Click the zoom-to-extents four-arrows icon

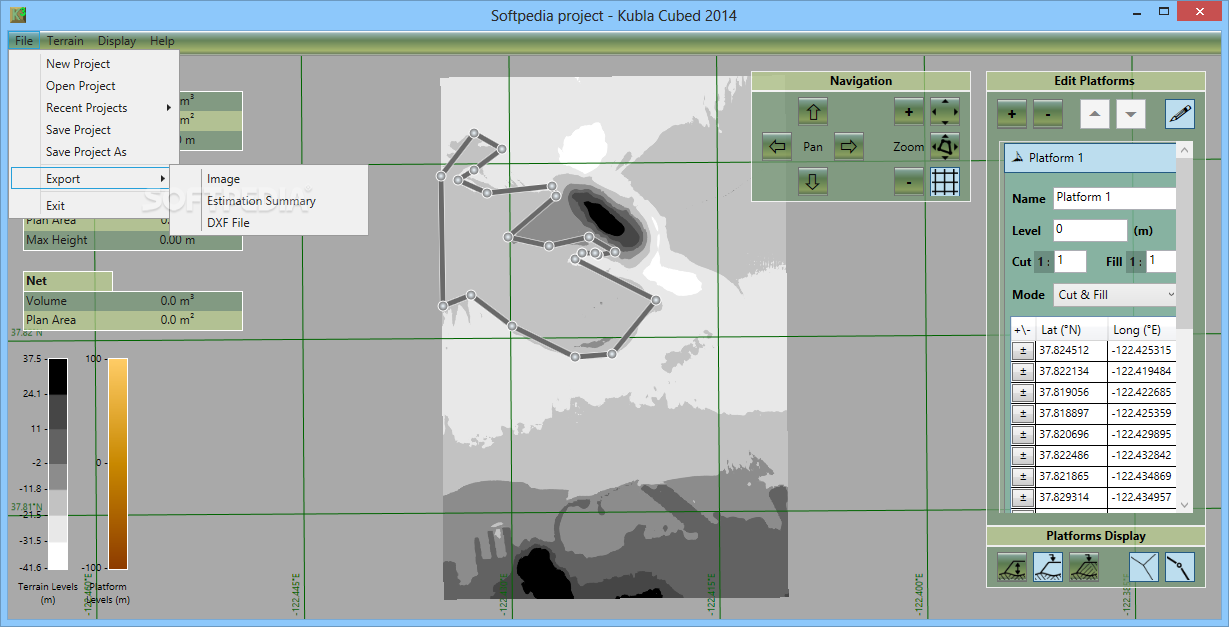click(945, 112)
